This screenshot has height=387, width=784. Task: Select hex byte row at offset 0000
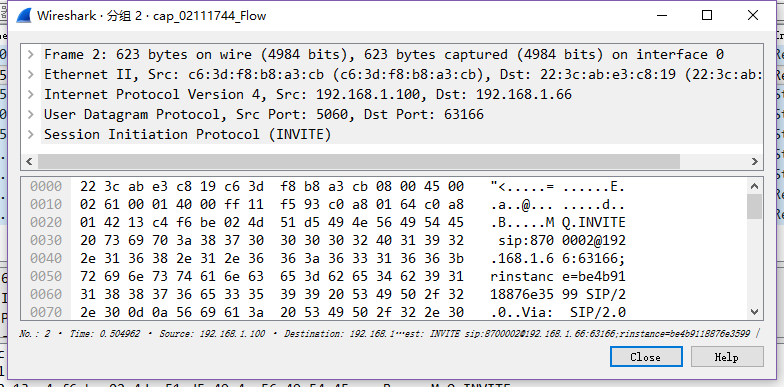(x=328, y=186)
